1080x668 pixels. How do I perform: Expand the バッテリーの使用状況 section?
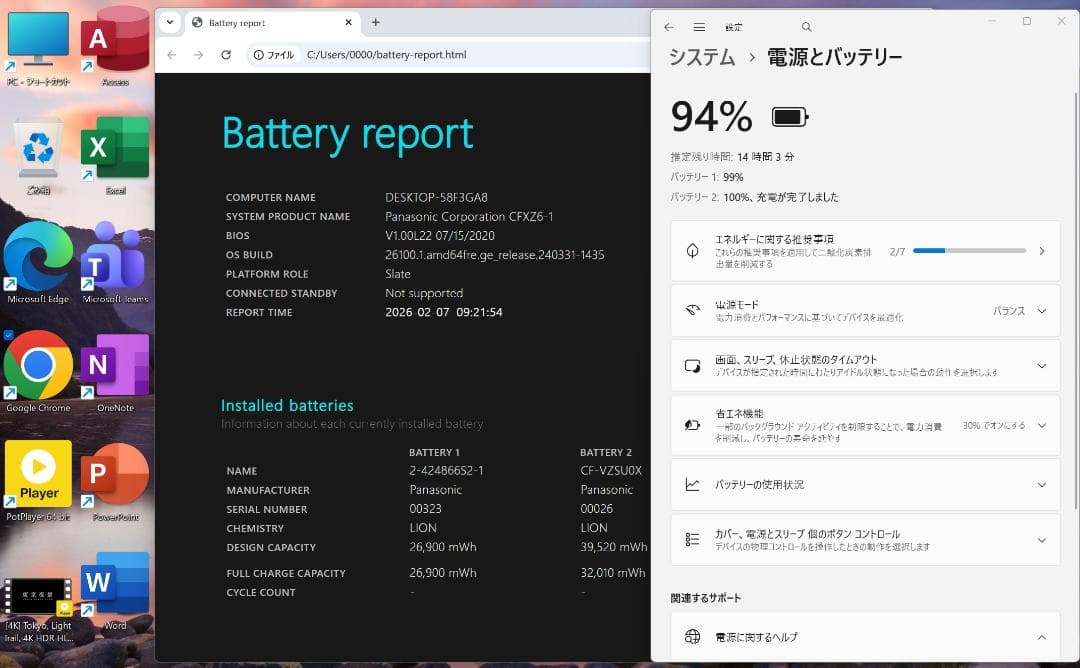click(x=1041, y=484)
